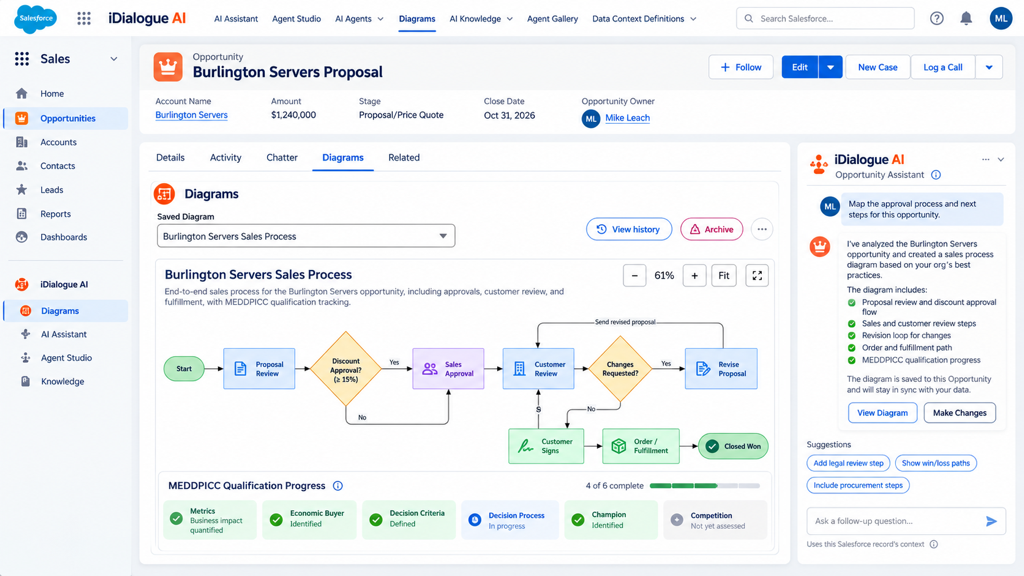Switch to the Activity tab
Viewport: 1024px width, 576px height.
225,157
